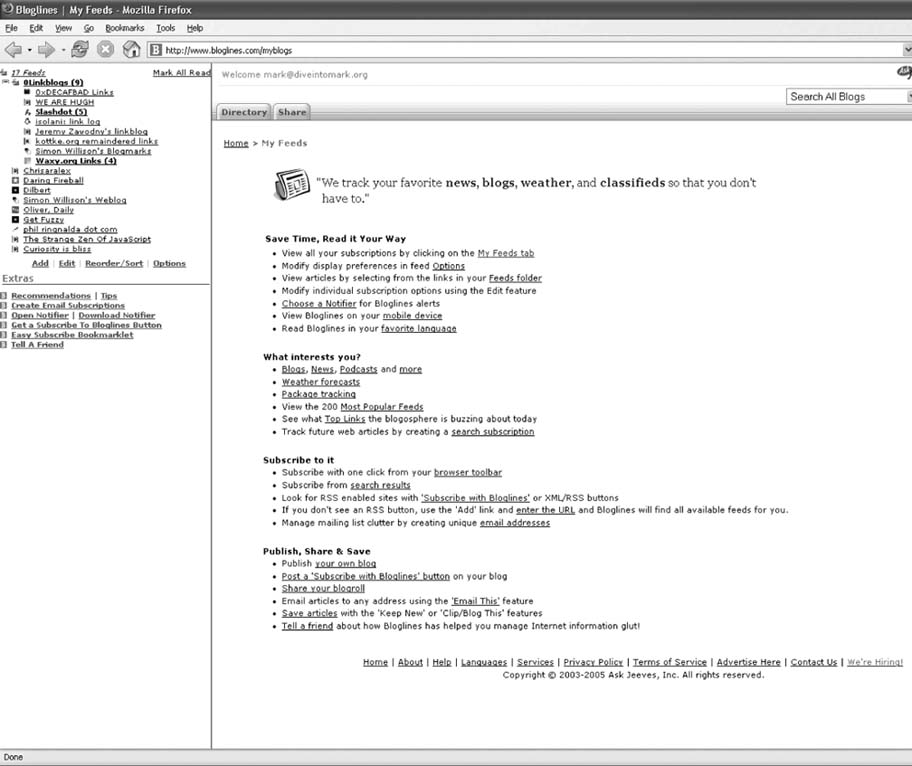
Task: Open the Help menu
Action: [195, 28]
